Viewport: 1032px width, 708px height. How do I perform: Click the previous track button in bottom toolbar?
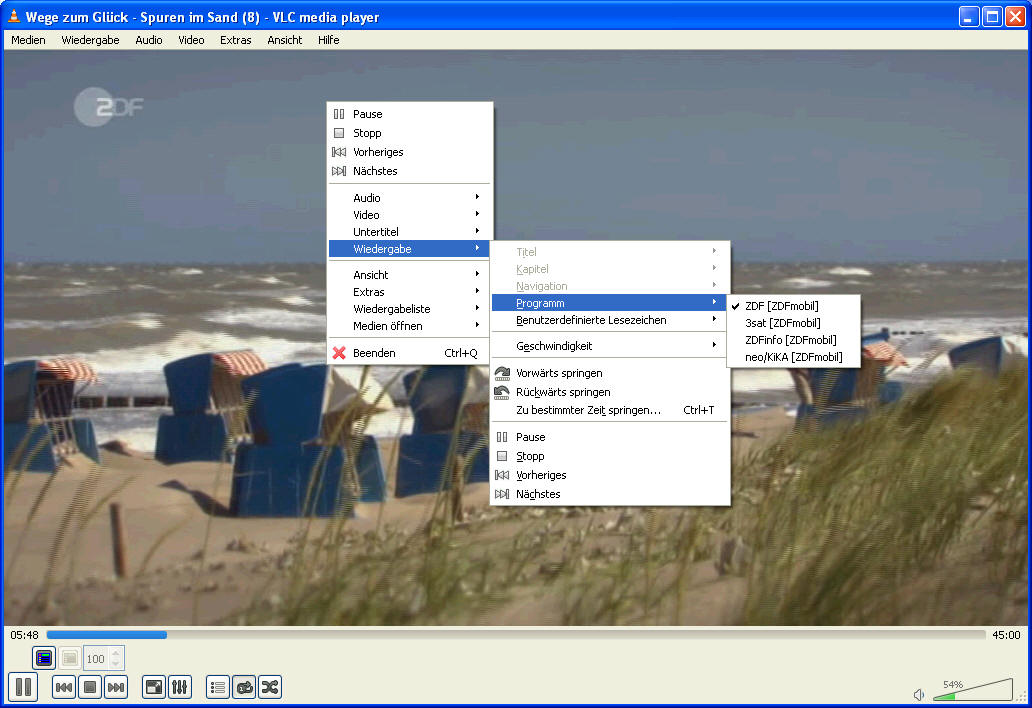pos(64,688)
